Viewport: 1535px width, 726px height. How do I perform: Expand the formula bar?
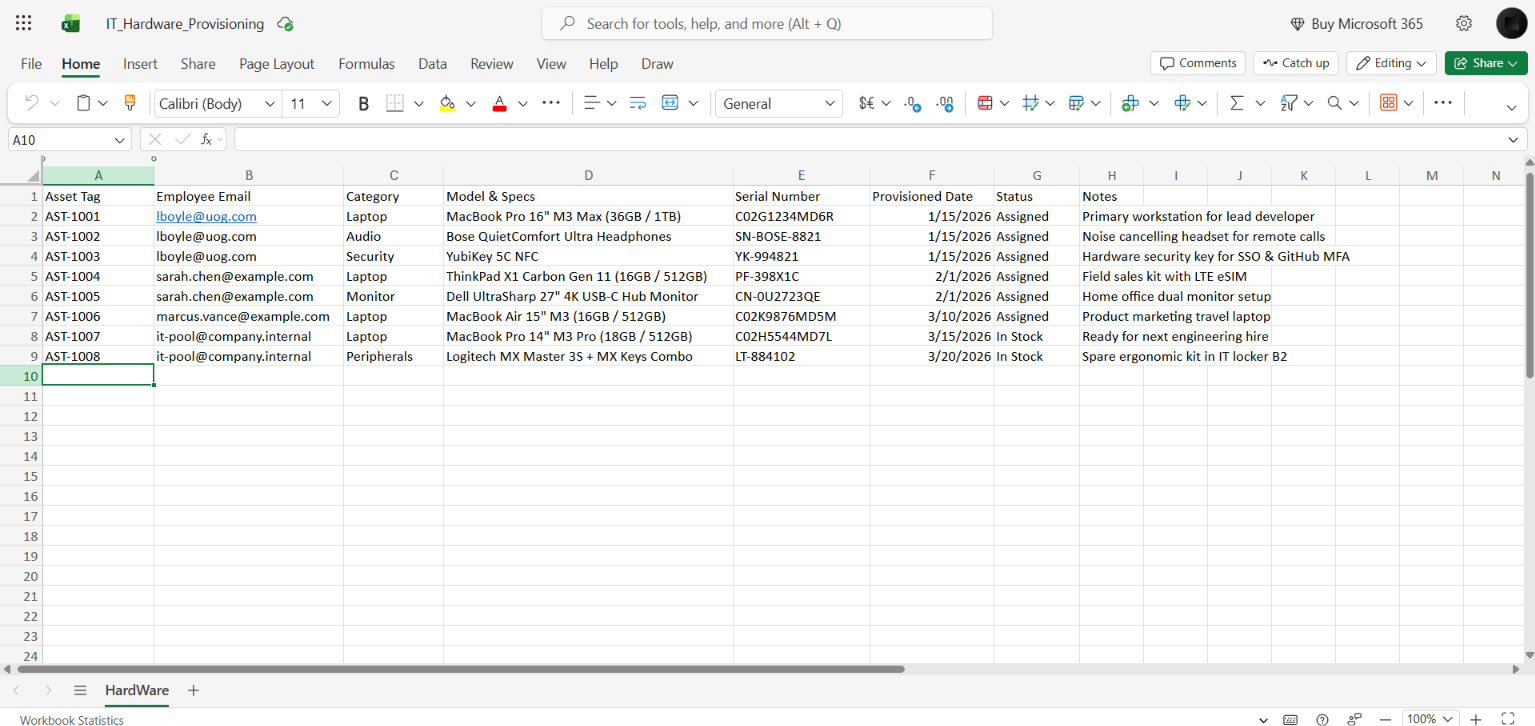coord(1514,140)
